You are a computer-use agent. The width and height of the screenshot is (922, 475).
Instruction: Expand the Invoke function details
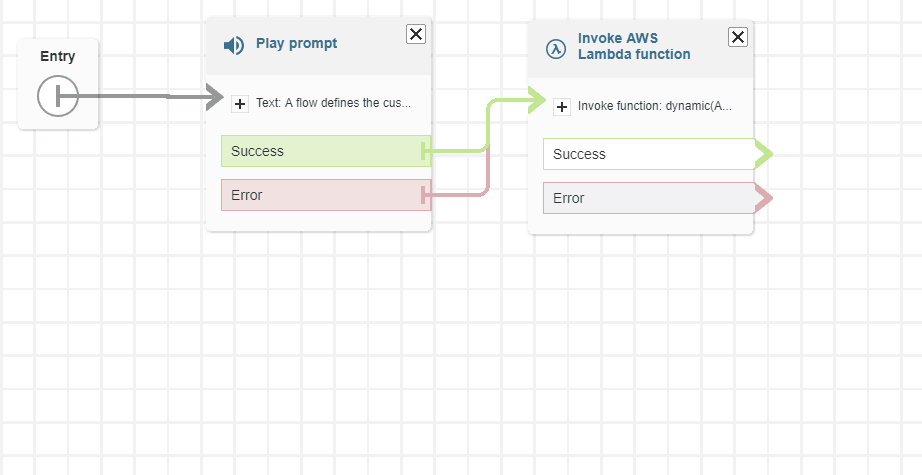(562, 106)
